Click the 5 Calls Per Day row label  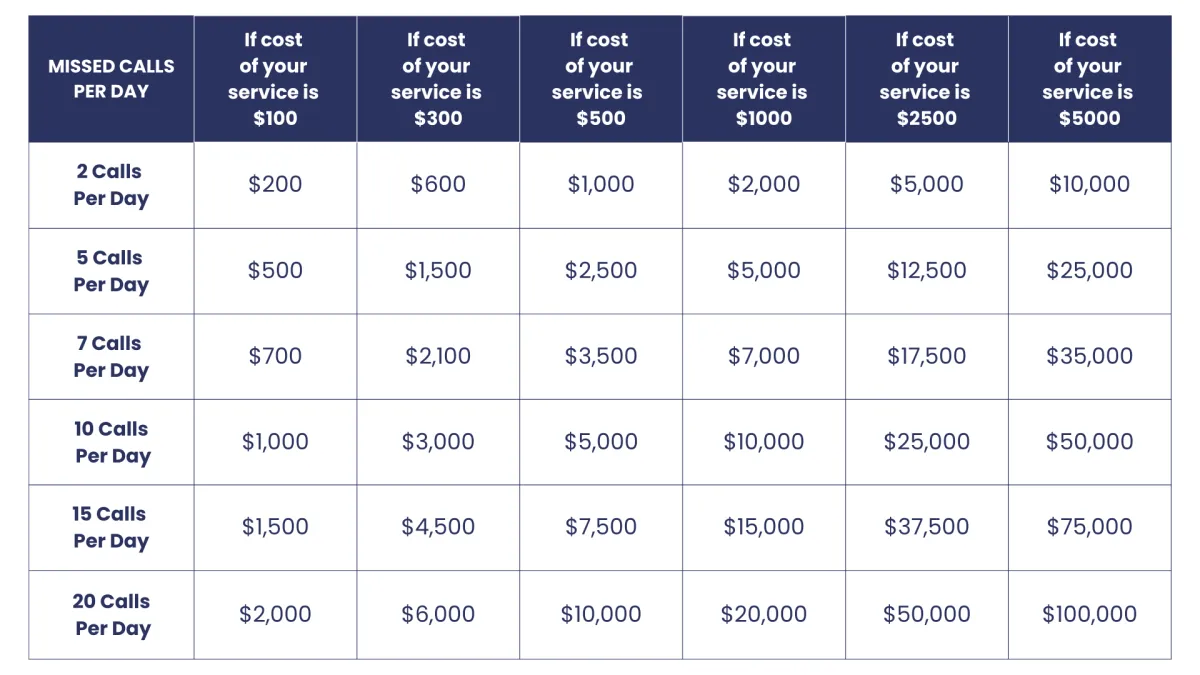(x=111, y=271)
